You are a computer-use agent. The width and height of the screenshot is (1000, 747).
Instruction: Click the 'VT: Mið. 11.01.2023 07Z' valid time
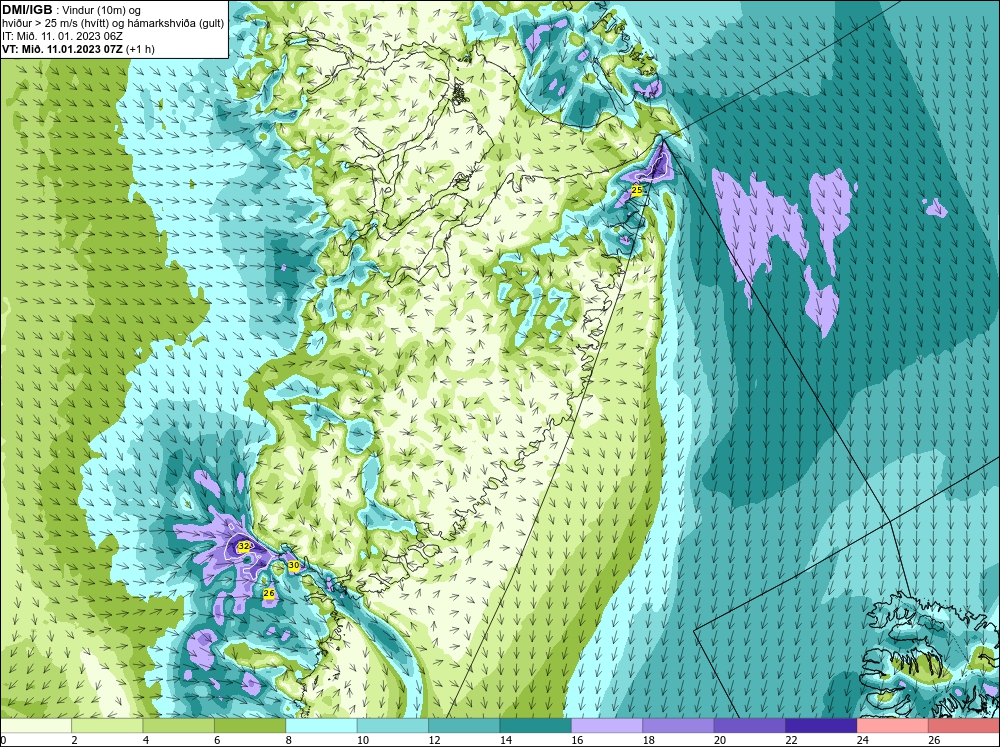pos(62,49)
